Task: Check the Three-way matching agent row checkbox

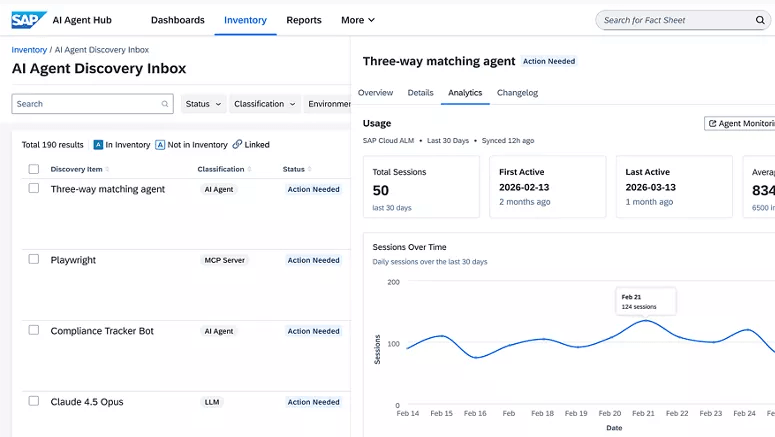Action: tap(34, 188)
